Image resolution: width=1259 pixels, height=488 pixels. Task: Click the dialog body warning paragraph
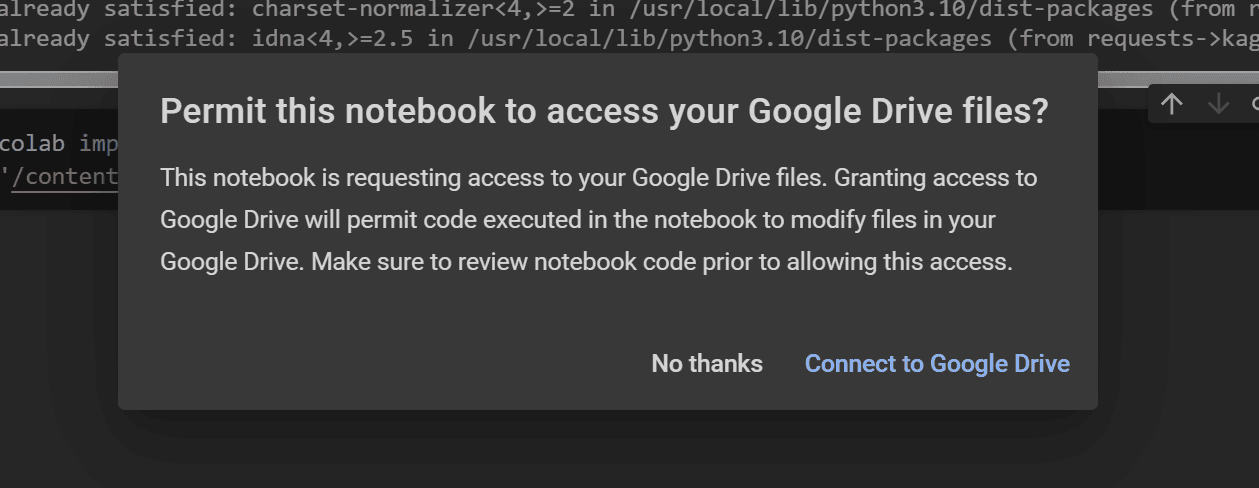point(599,220)
